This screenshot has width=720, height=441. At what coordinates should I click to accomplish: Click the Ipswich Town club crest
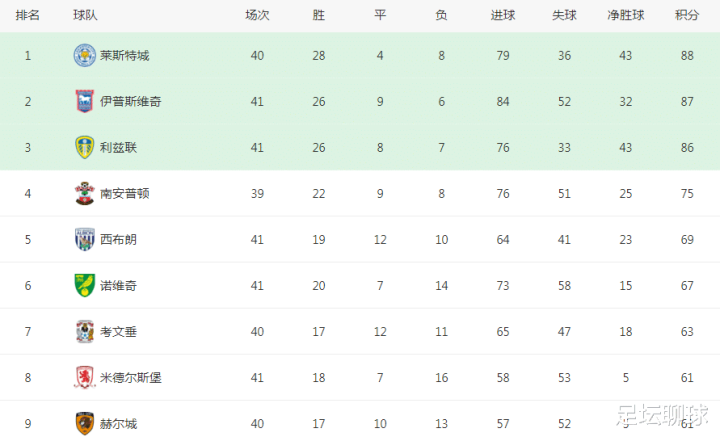tap(84, 102)
